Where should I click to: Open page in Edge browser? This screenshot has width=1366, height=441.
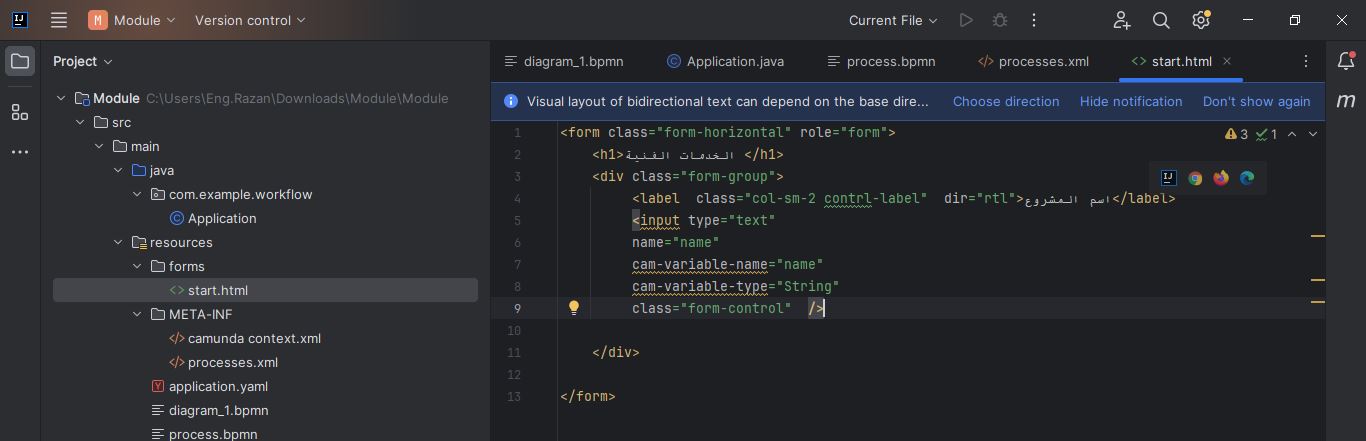(x=1247, y=178)
